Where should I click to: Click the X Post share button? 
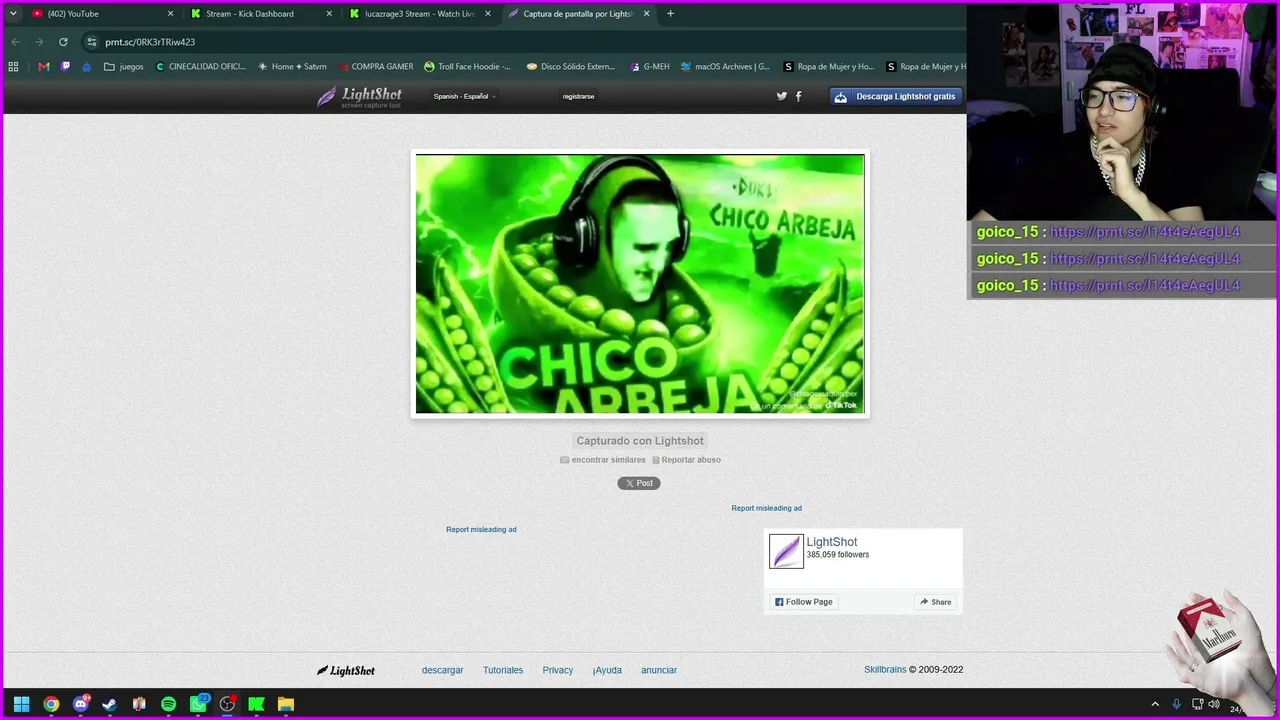[639, 483]
